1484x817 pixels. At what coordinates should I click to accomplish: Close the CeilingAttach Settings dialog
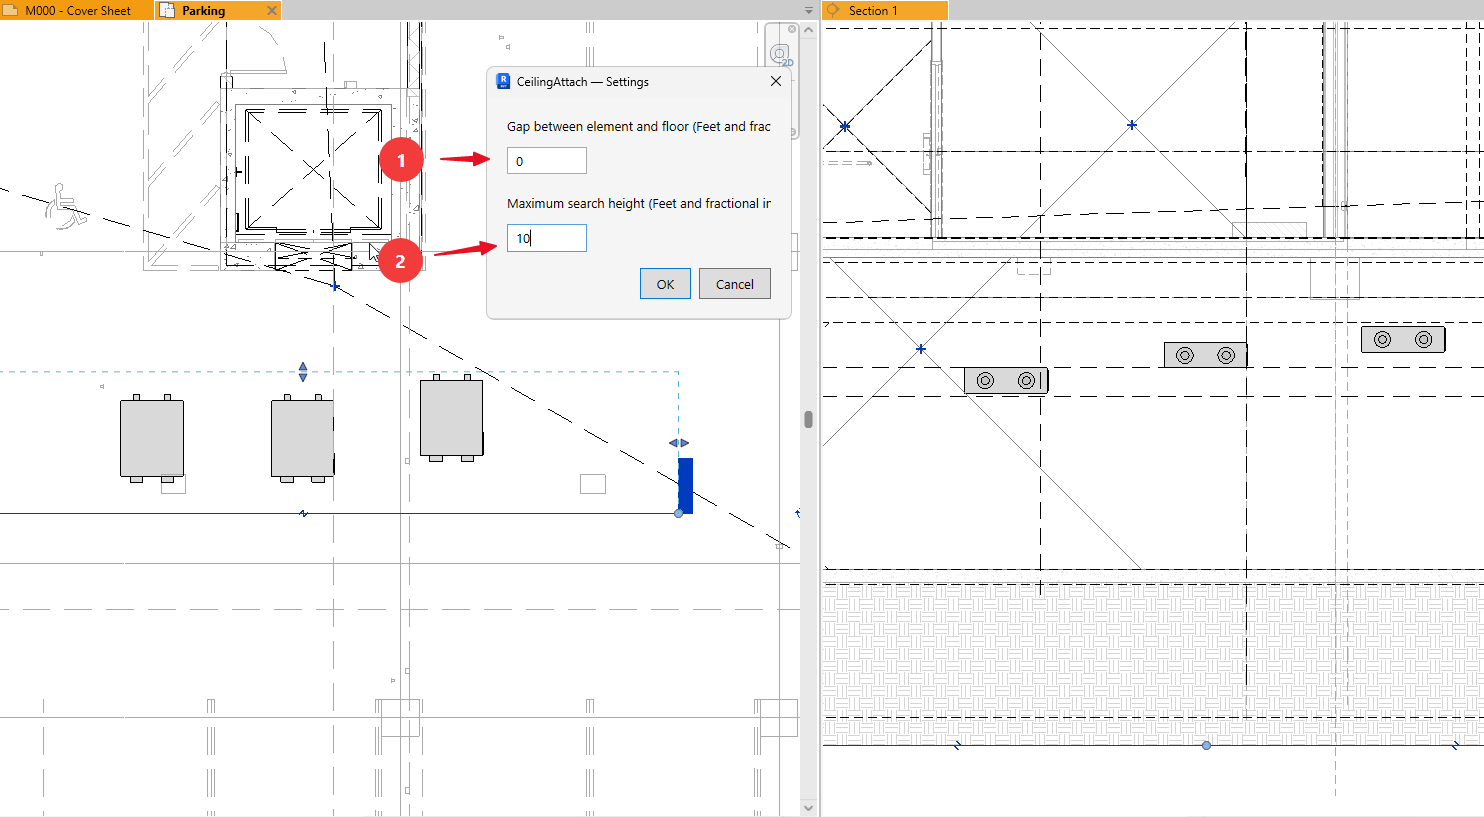[x=776, y=81]
